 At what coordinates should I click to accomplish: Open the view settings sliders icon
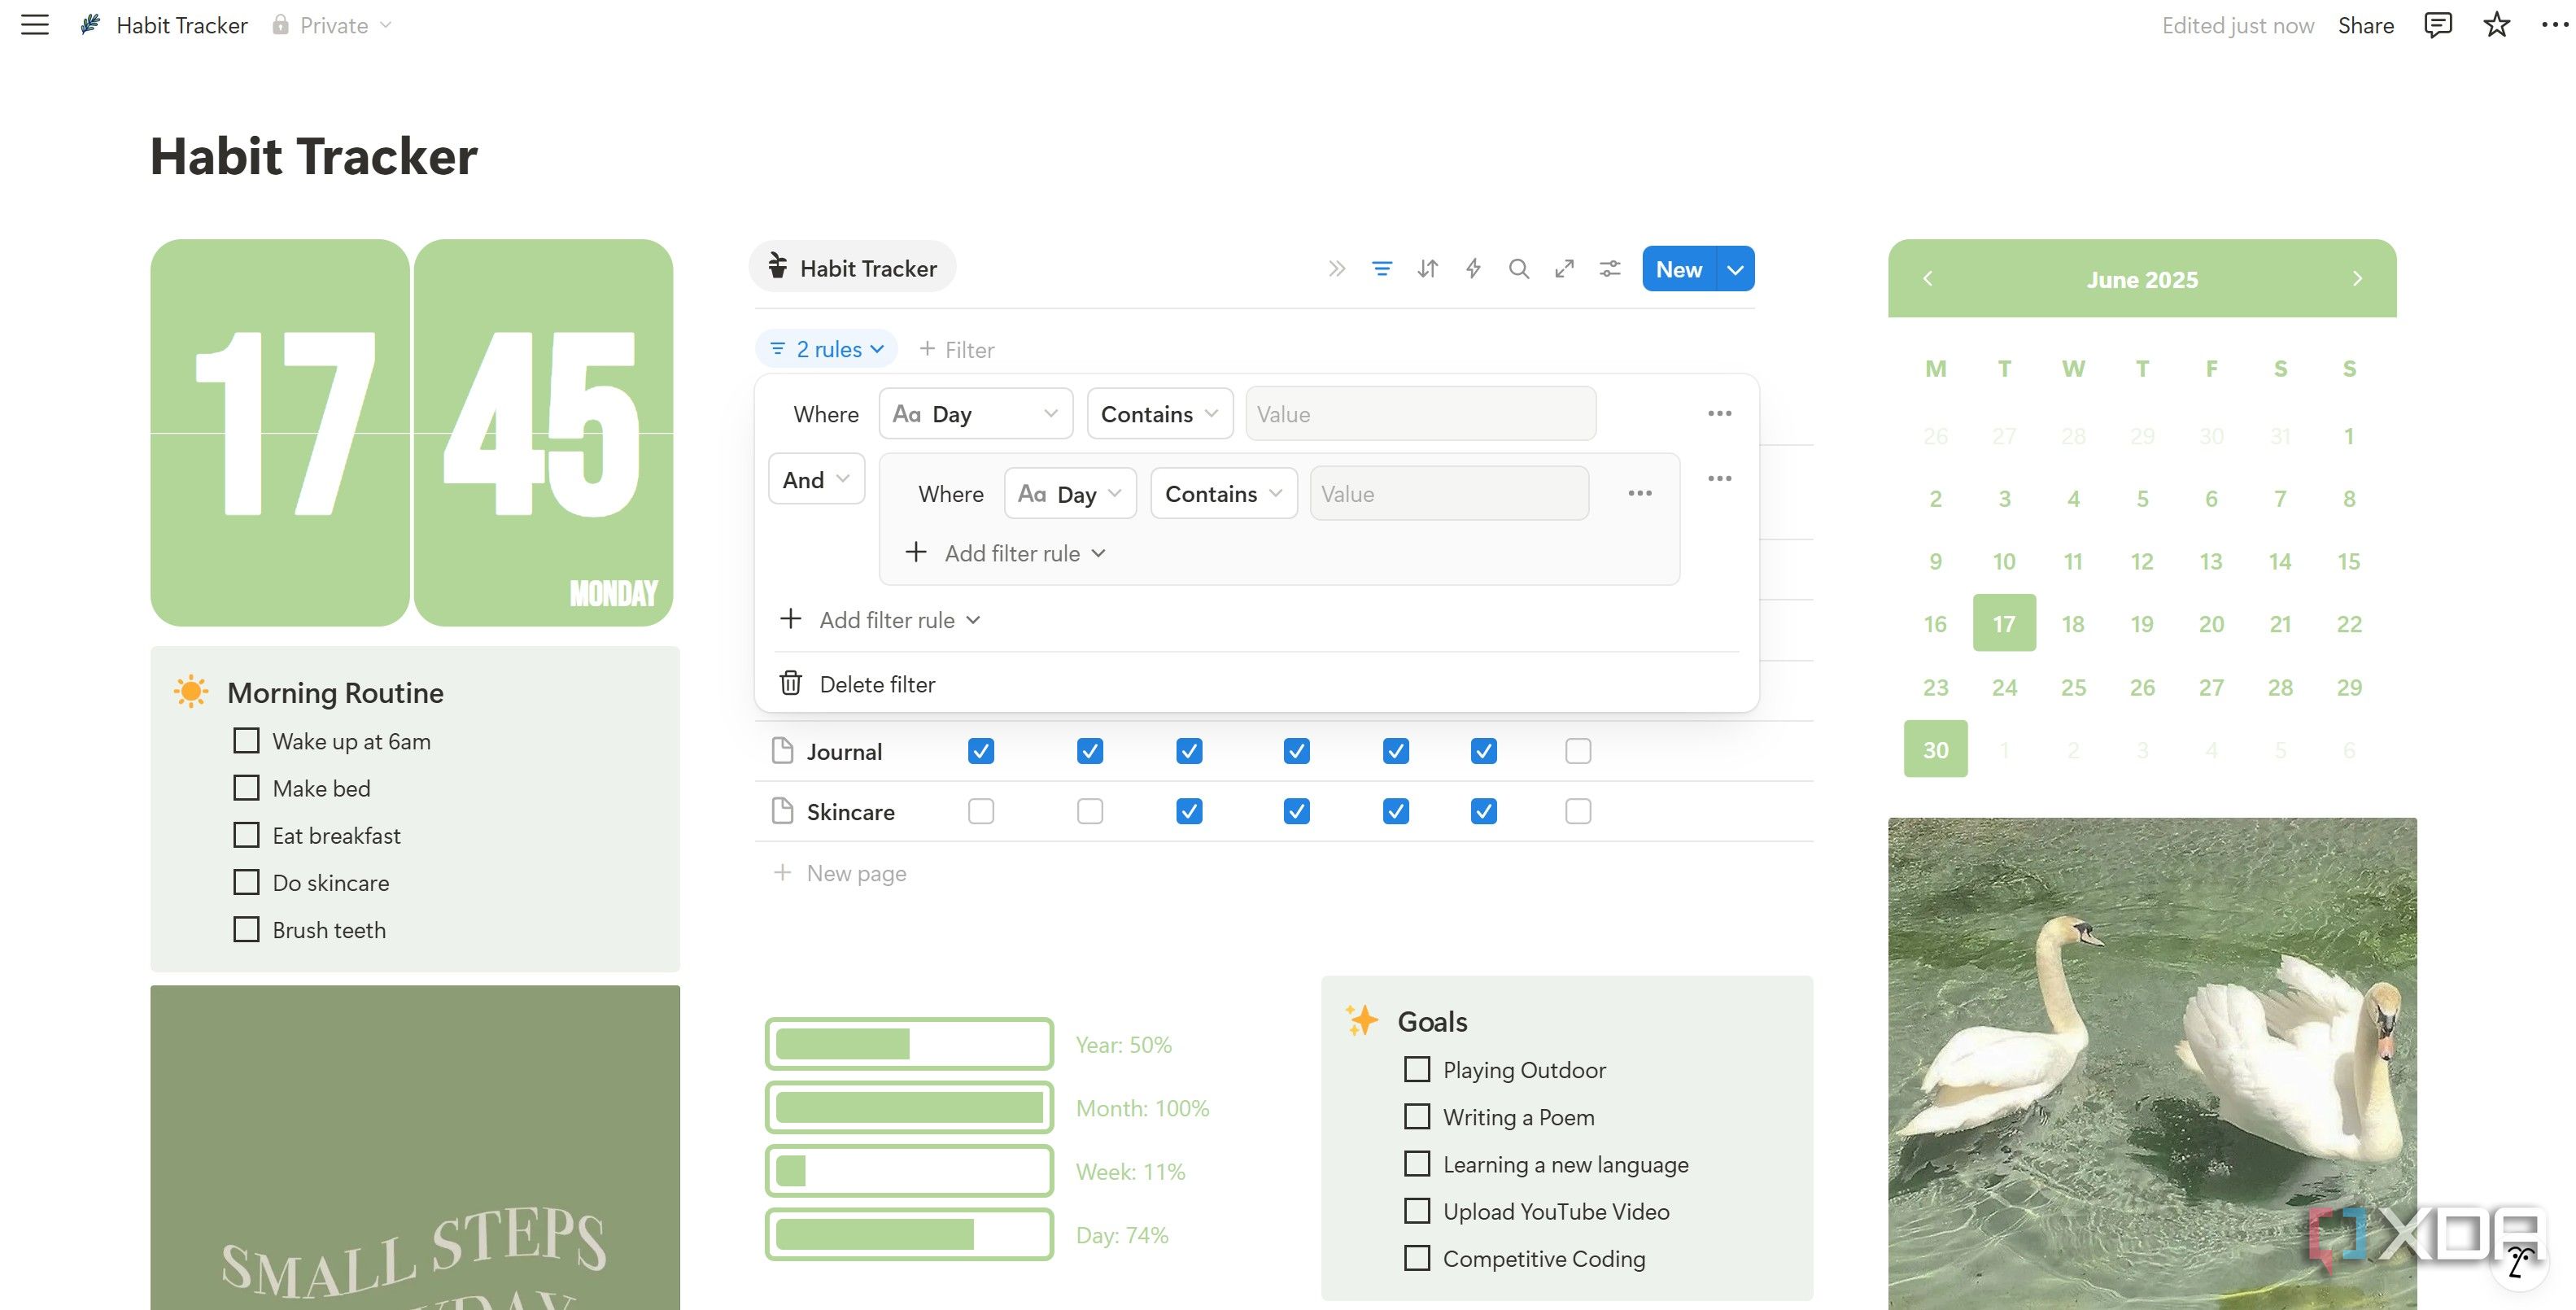tap(1610, 268)
